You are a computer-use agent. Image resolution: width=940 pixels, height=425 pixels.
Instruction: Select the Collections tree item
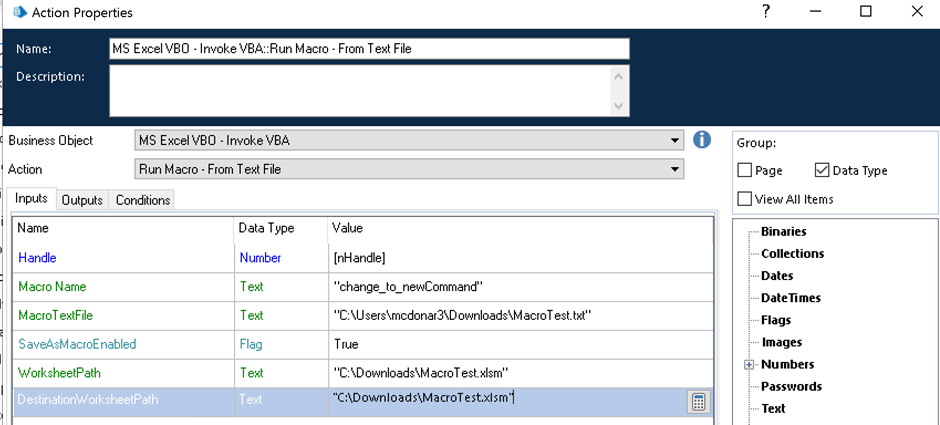(791, 254)
